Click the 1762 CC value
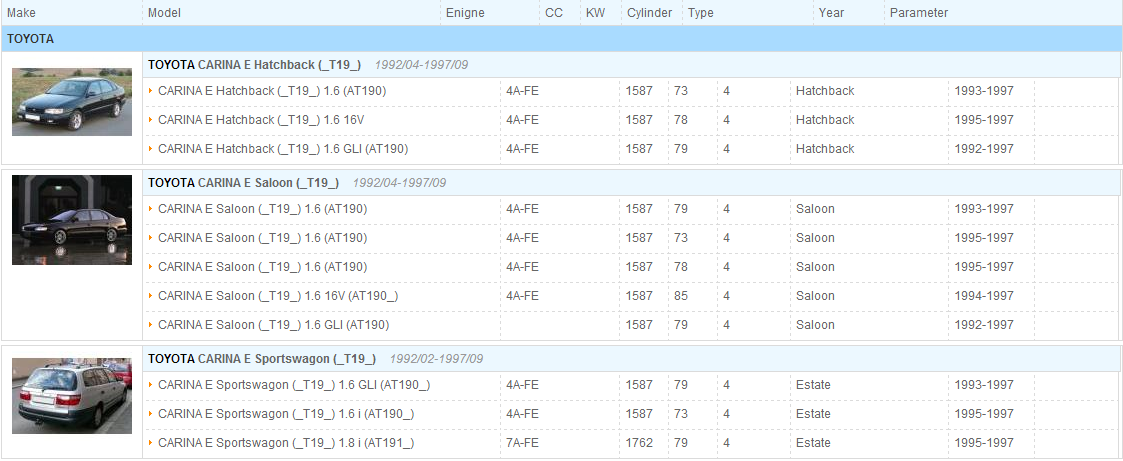The image size is (1123, 461). tap(640, 443)
